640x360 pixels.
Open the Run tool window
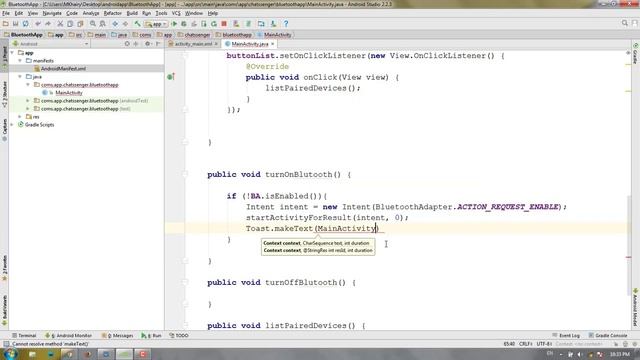coord(151,335)
